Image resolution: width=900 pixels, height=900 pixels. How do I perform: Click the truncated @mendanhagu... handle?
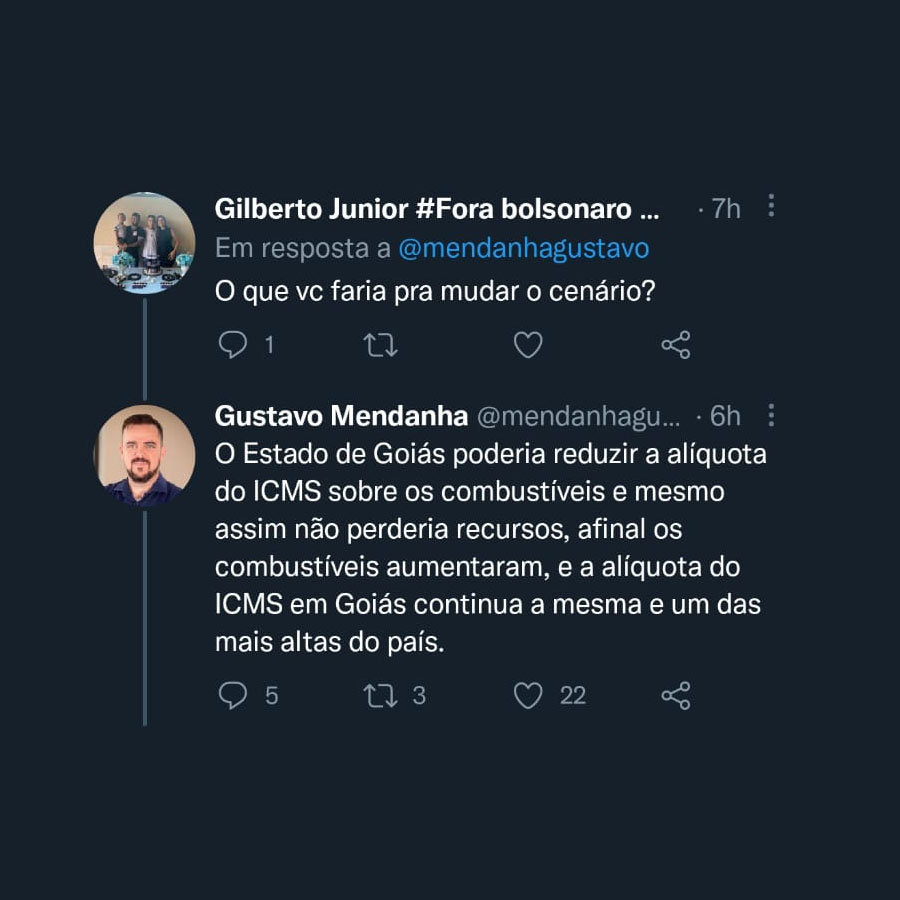tap(579, 416)
